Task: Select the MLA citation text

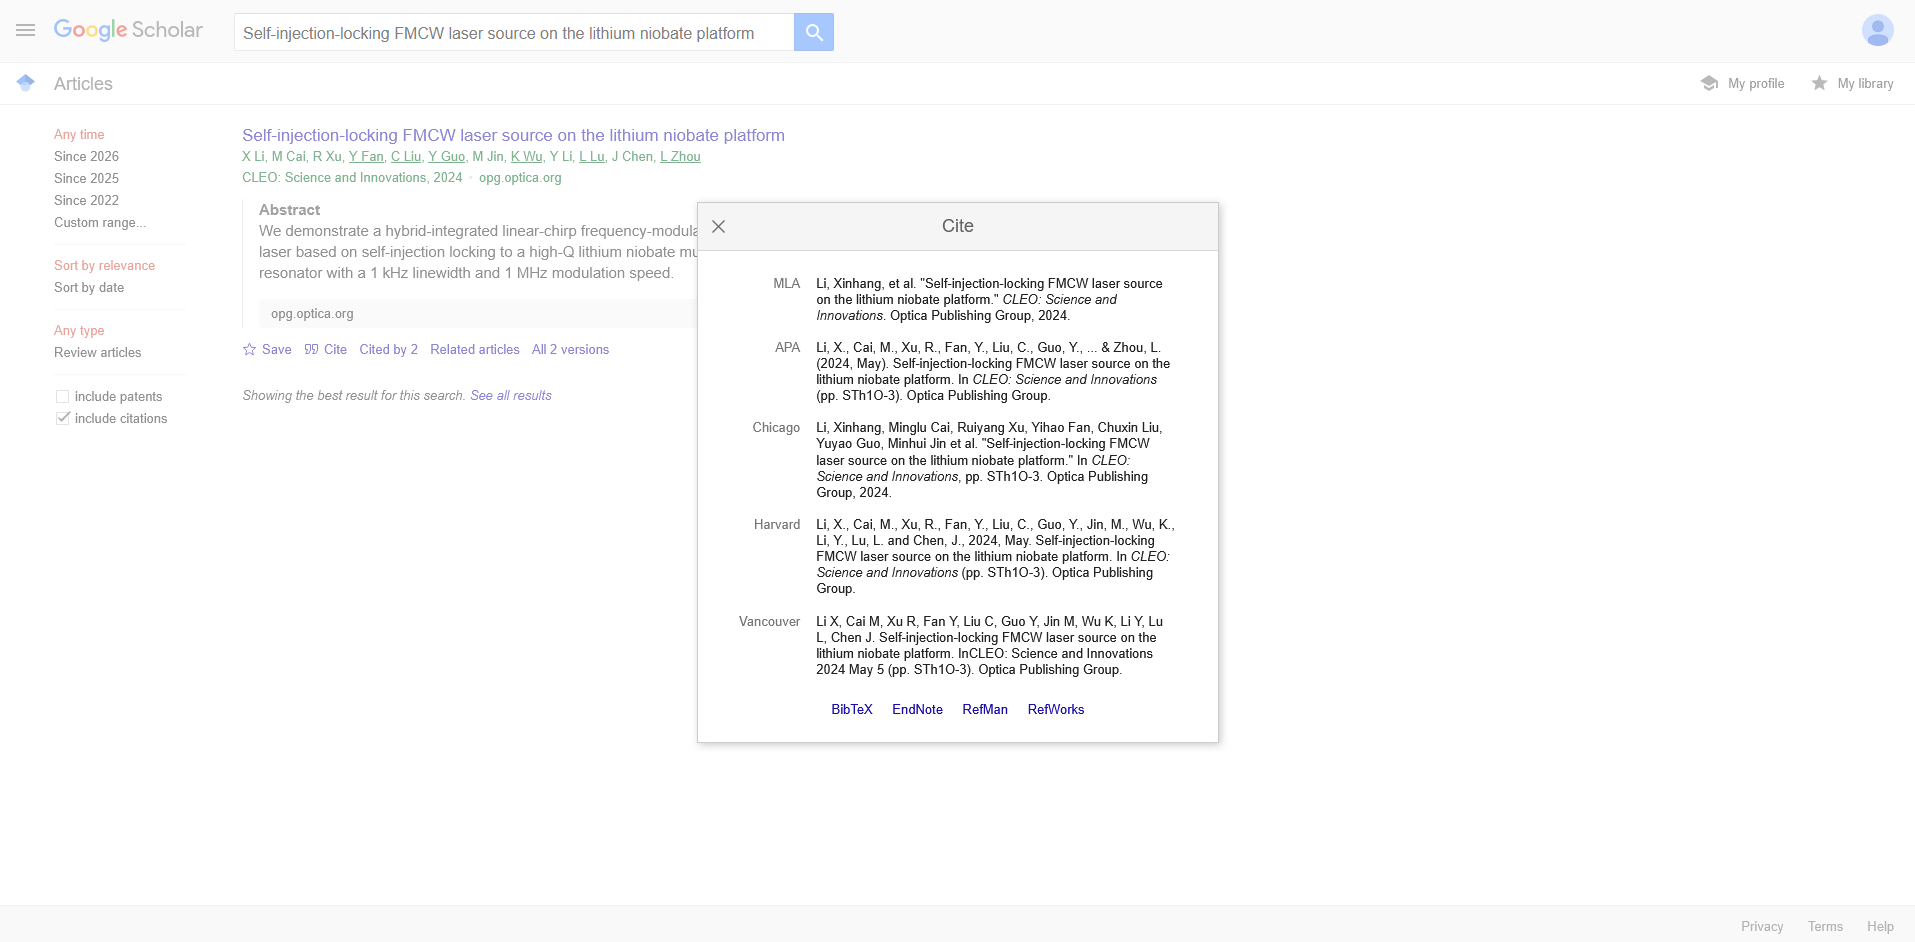Action: pyautogui.click(x=990, y=299)
